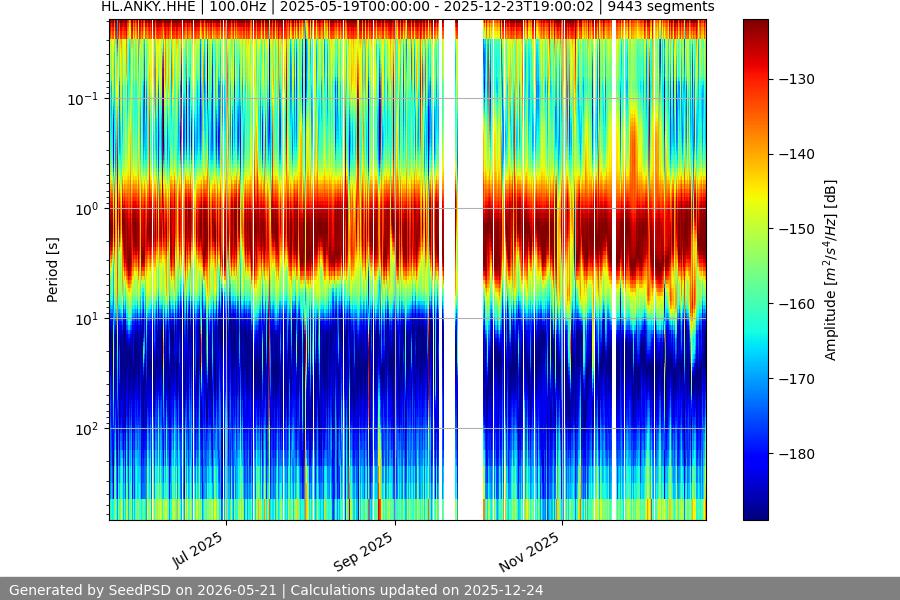Click the 'Nov 2025' x-axis tick label
This screenshot has height=600, width=900.
click(529, 551)
